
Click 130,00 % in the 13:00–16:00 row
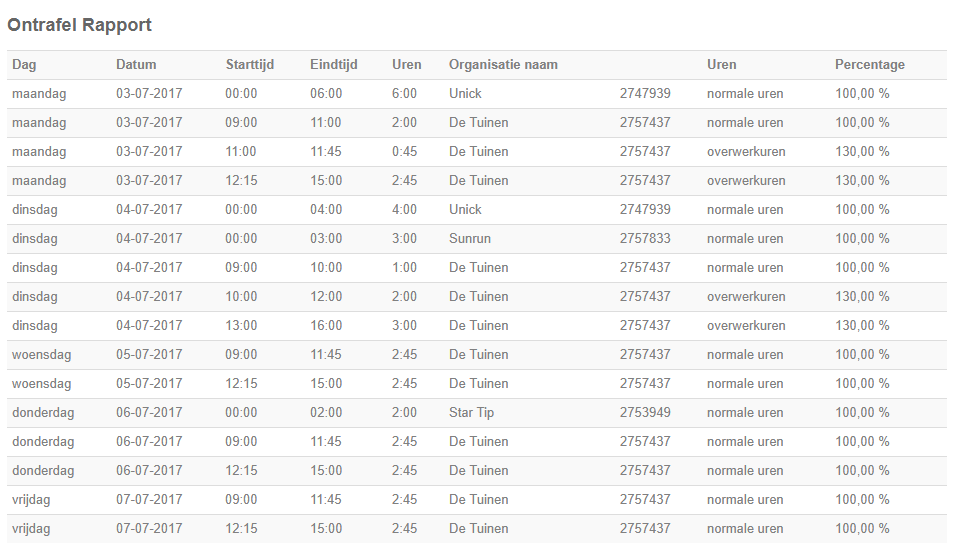click(x=862, y=326)
